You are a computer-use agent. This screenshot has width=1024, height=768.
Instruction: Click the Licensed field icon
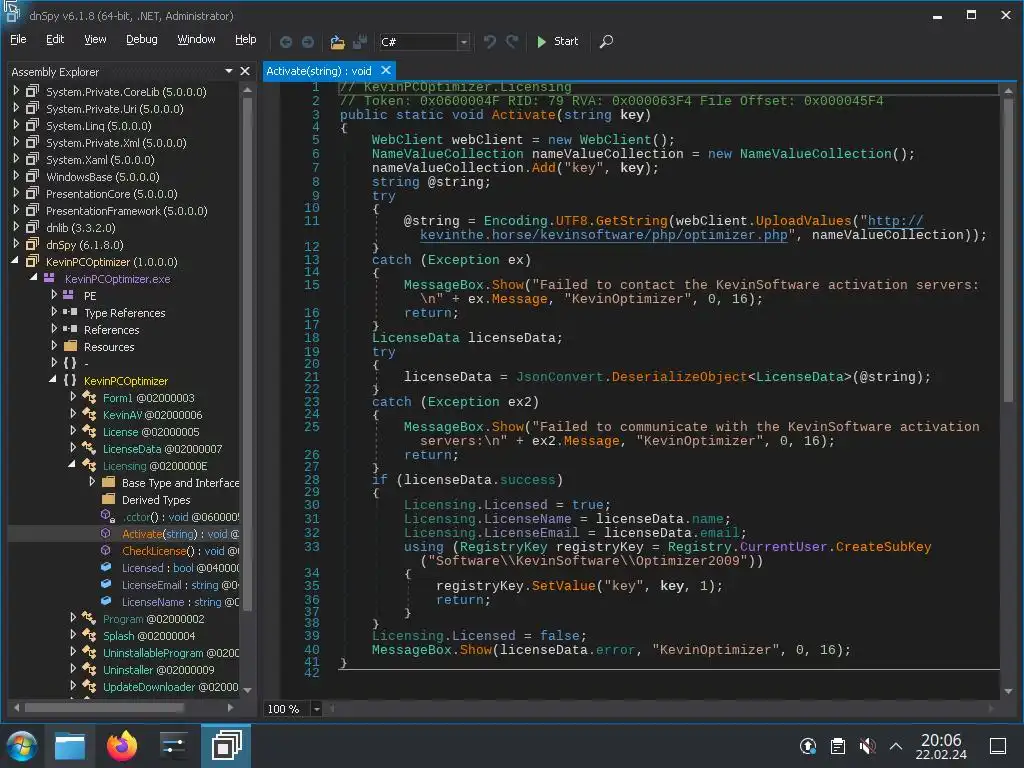[106, 568]
